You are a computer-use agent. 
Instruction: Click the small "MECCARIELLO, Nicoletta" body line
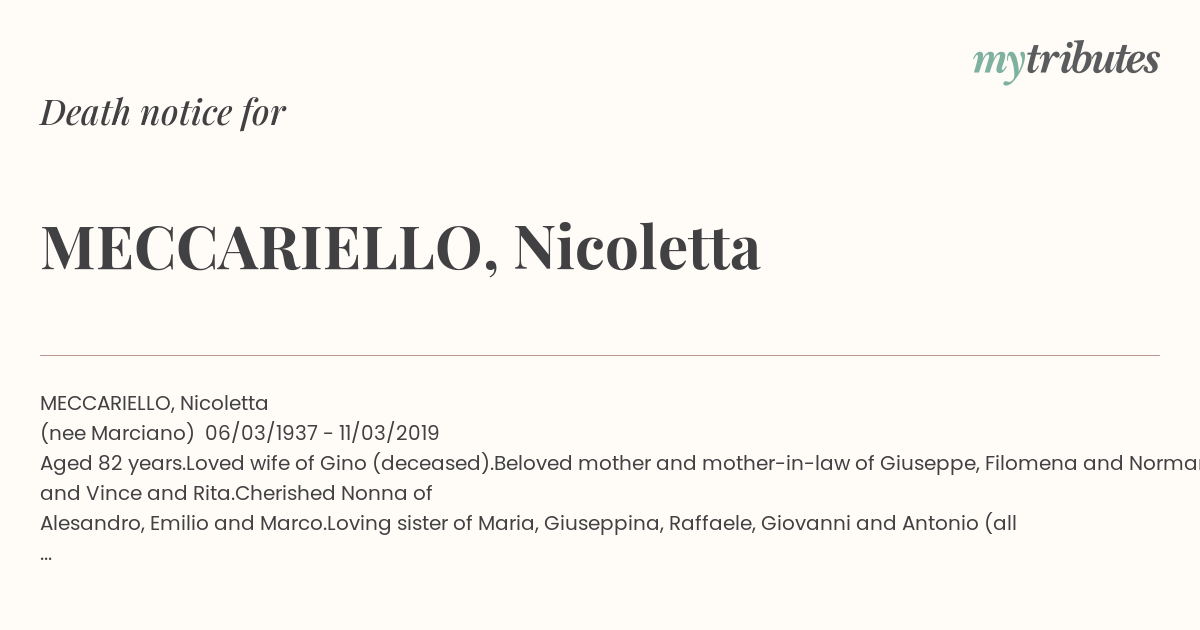coord(154,404)
